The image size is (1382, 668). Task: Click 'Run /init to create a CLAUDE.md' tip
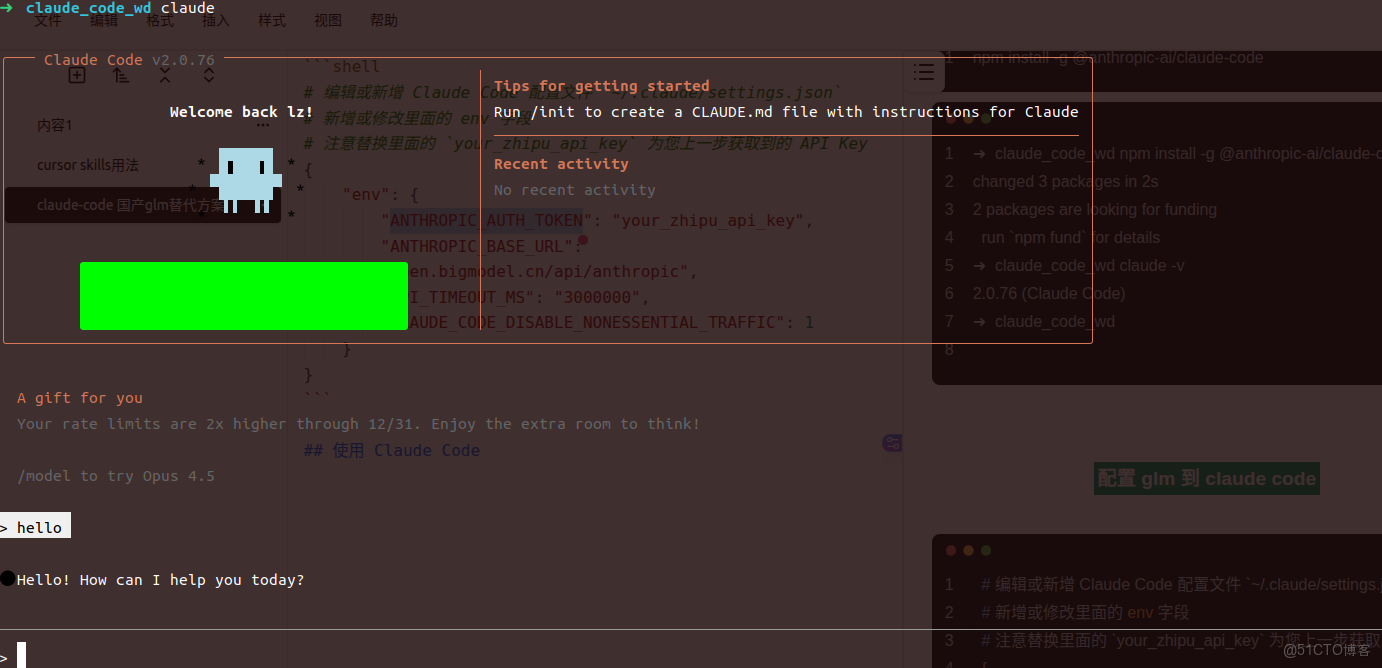[786, 112]
